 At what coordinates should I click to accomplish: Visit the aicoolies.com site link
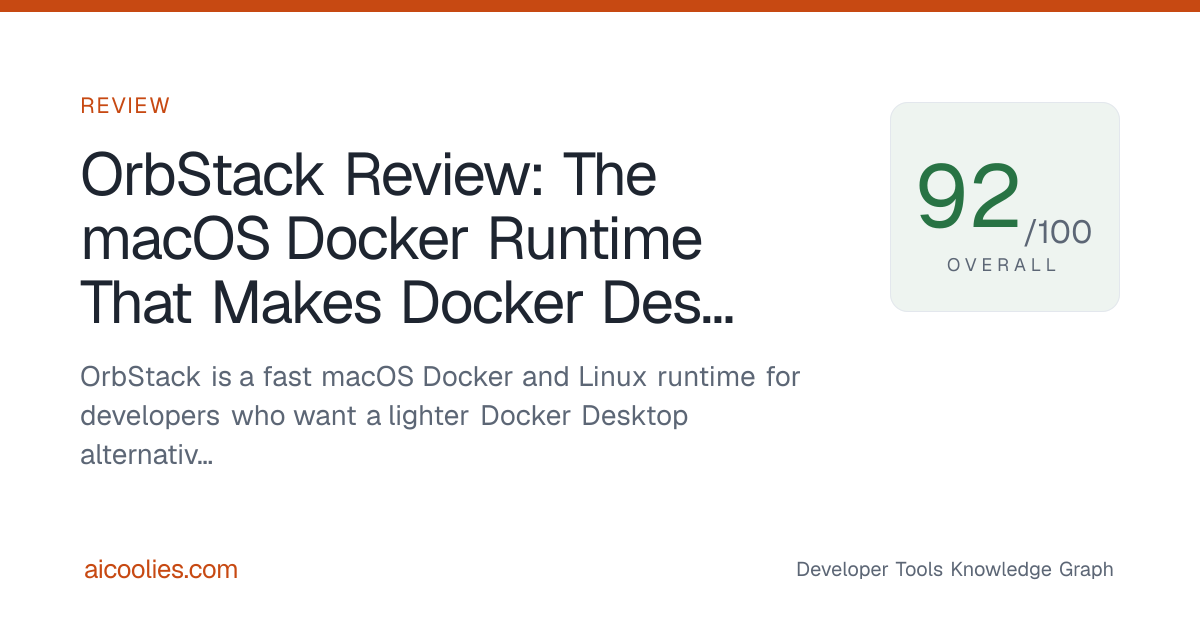161,570
